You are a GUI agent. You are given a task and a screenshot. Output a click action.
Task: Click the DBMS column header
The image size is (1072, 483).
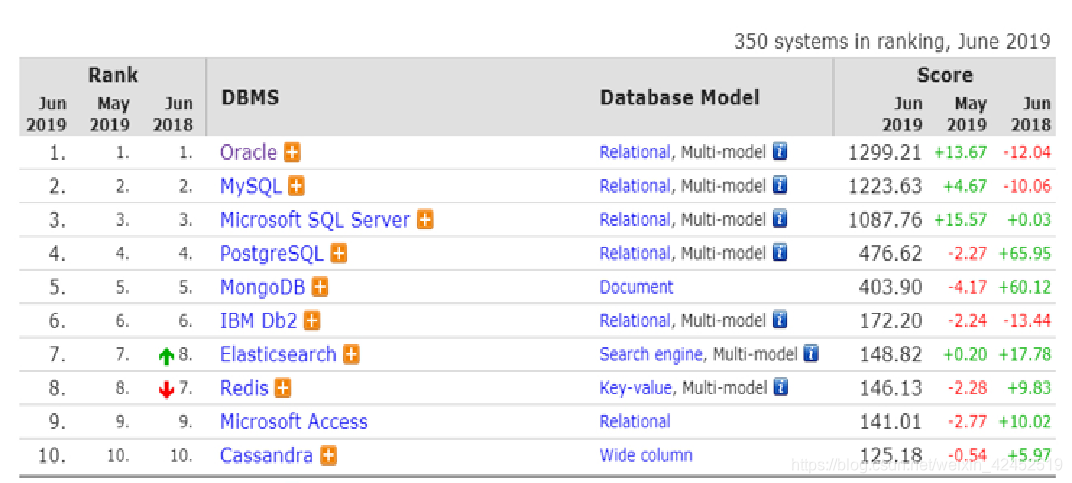click(250, 97)
